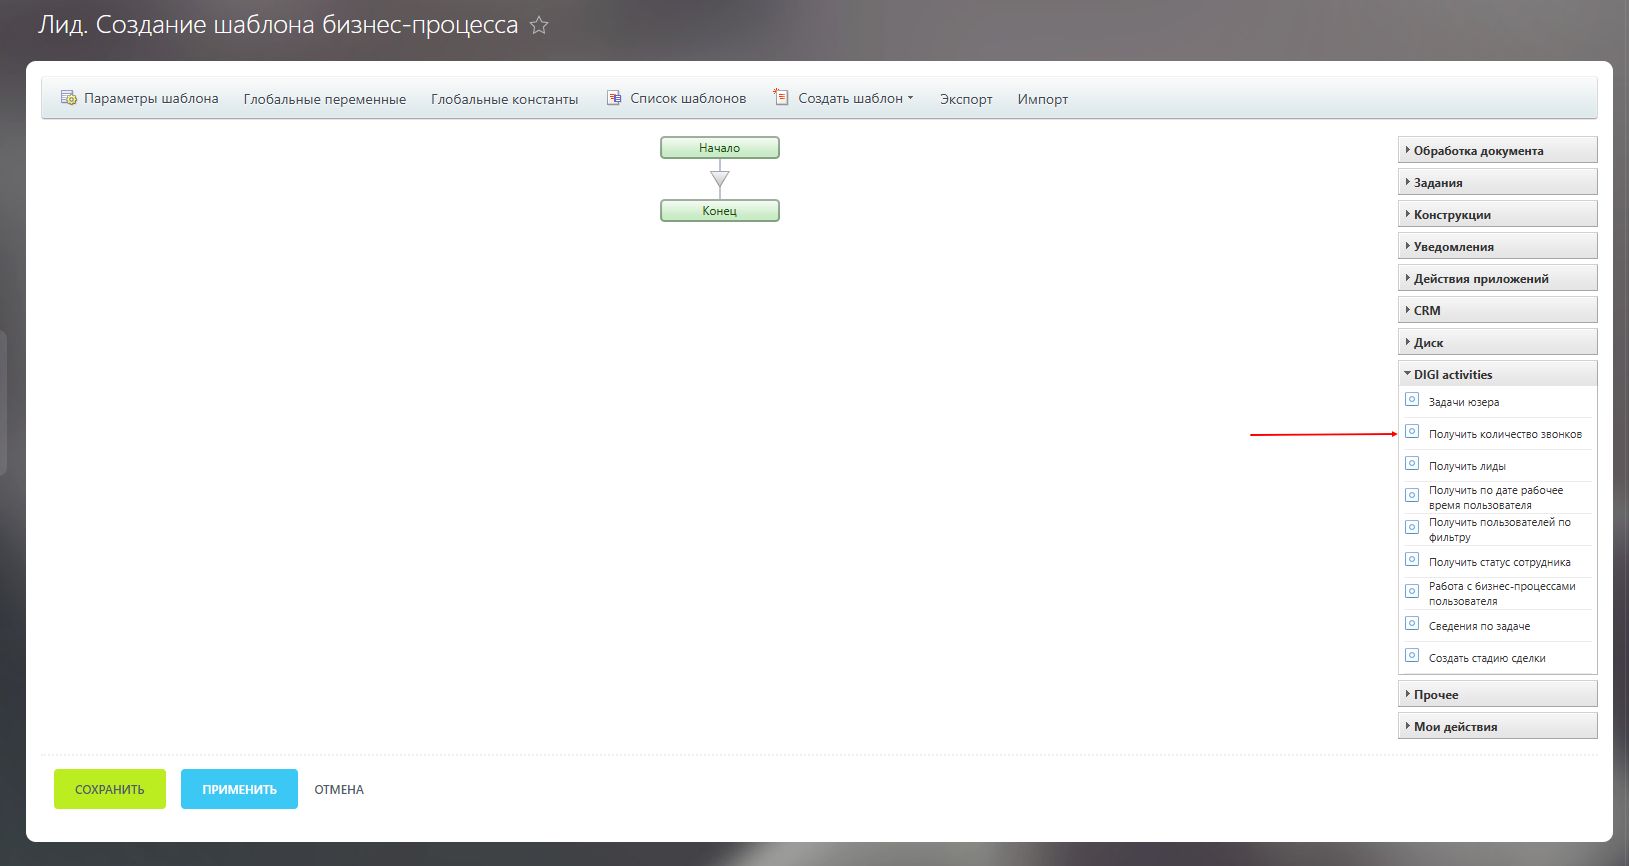
Task: Click the ОТМЕНА link
Action: [339, 789]
